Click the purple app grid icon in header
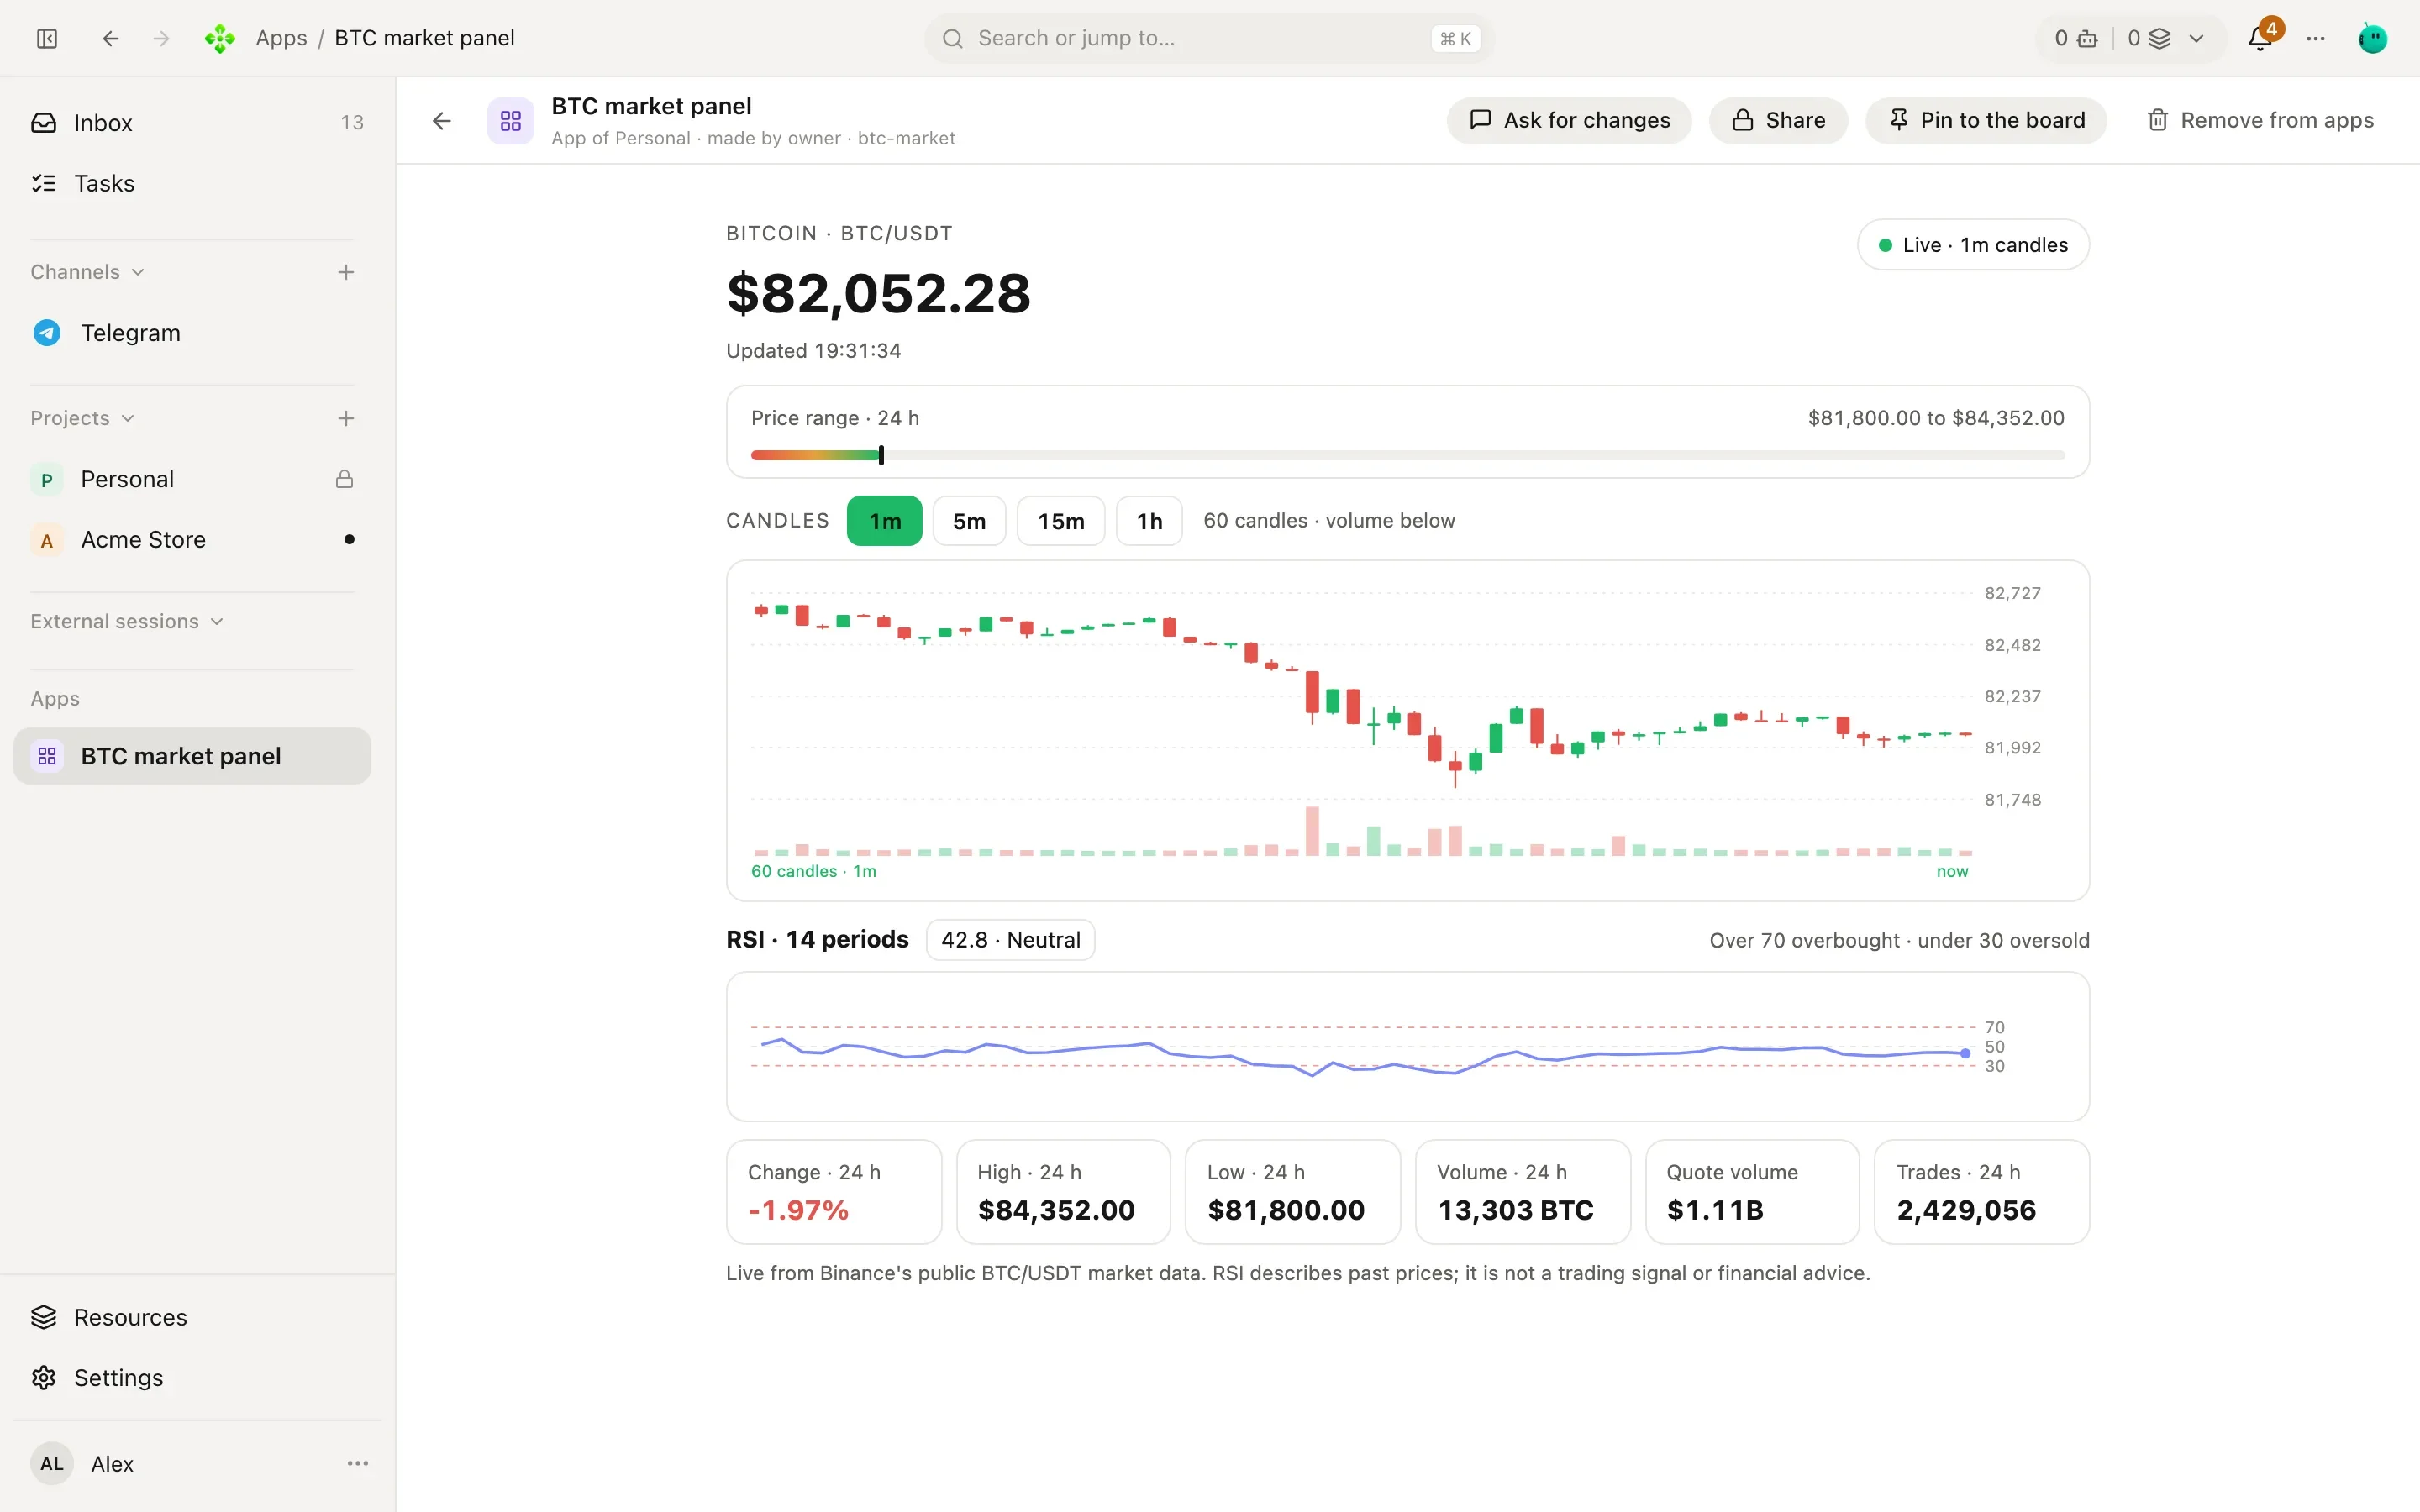The height and width of the screenshot is (1512, 2420). click(x=511, y=121)
